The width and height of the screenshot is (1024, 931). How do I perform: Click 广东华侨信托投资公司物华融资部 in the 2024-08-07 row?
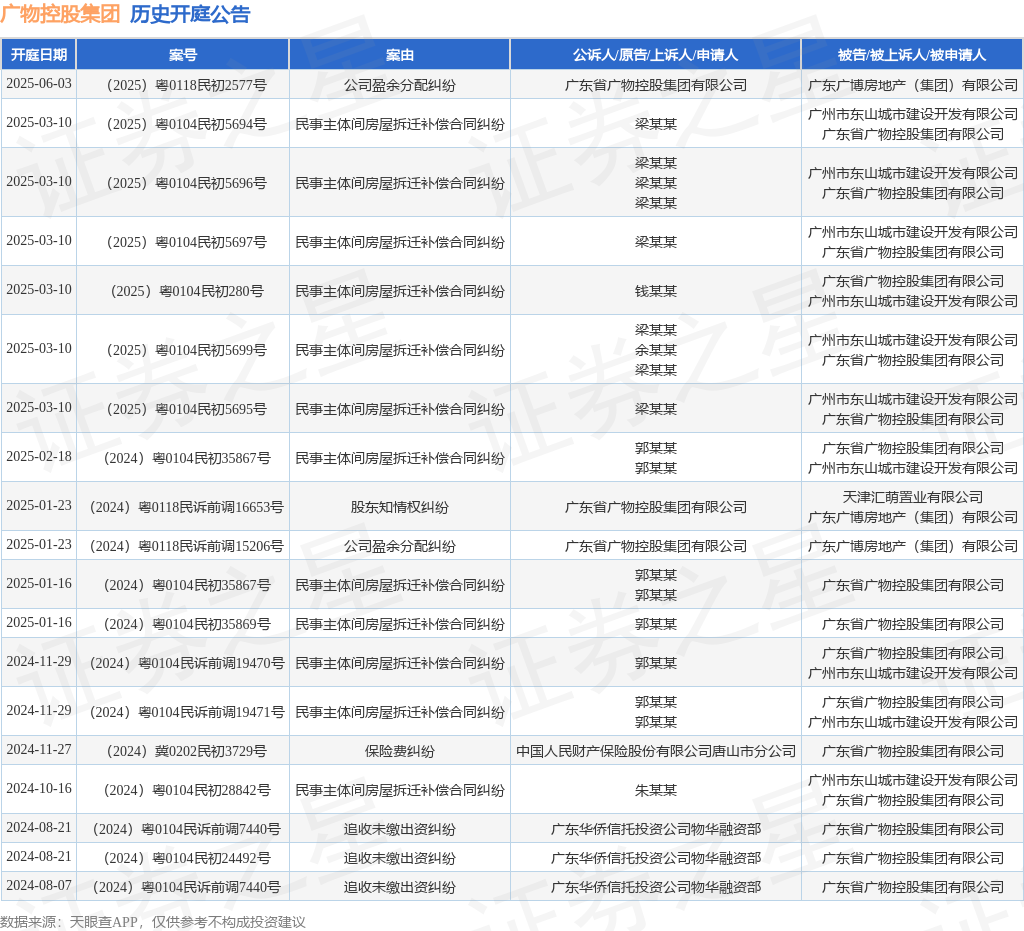[656, 887]
